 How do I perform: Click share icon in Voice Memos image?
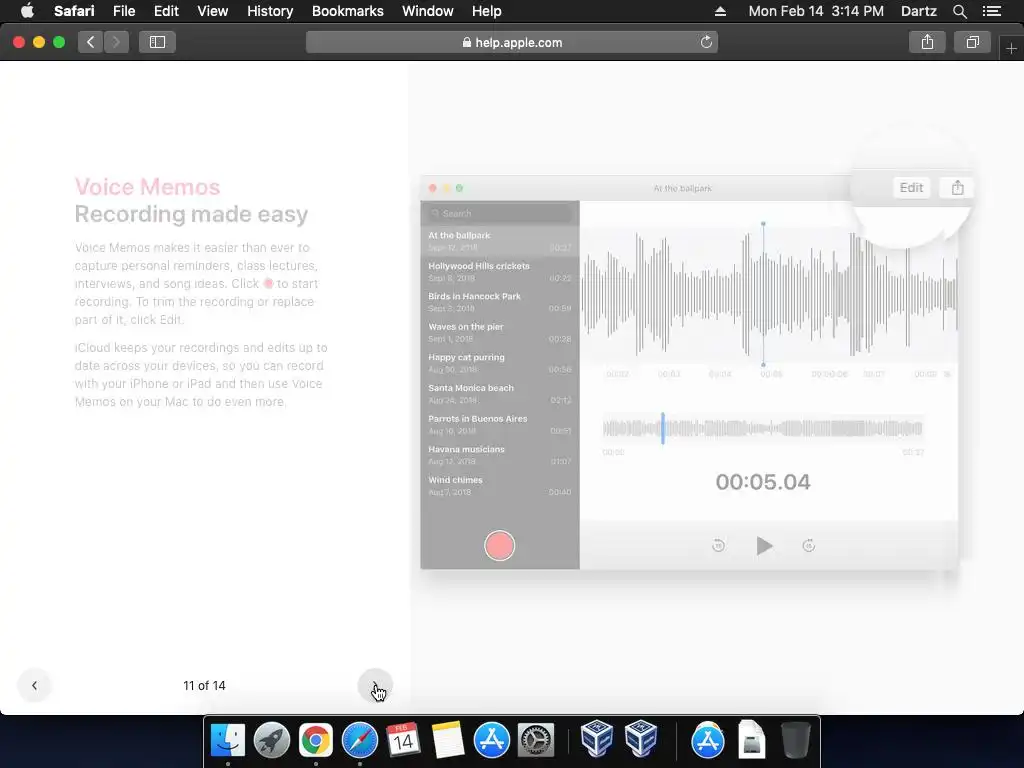tap(957, 188)
